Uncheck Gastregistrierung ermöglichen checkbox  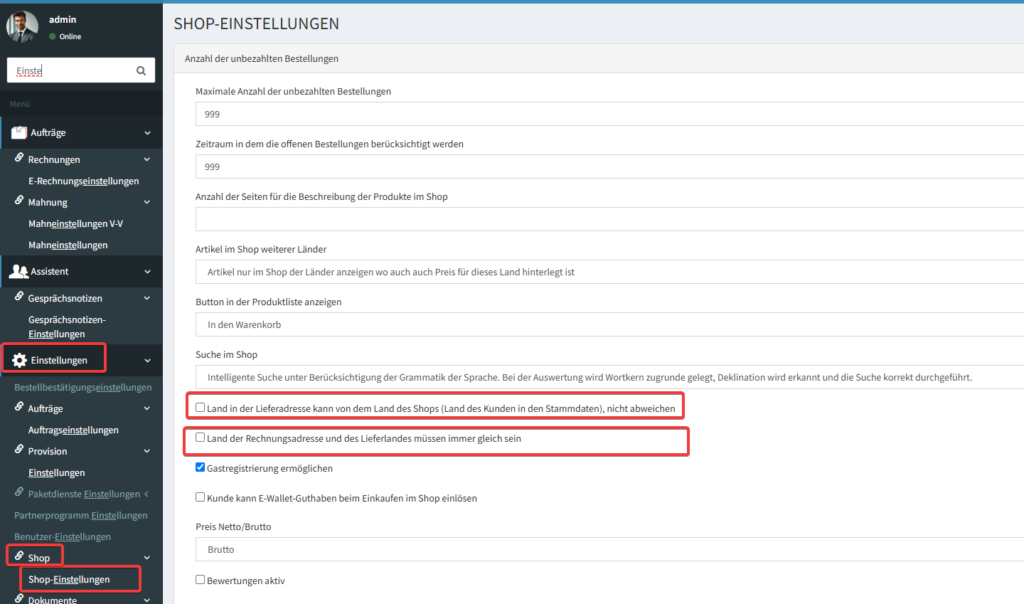pyautogui.click(x=201, y=467)
